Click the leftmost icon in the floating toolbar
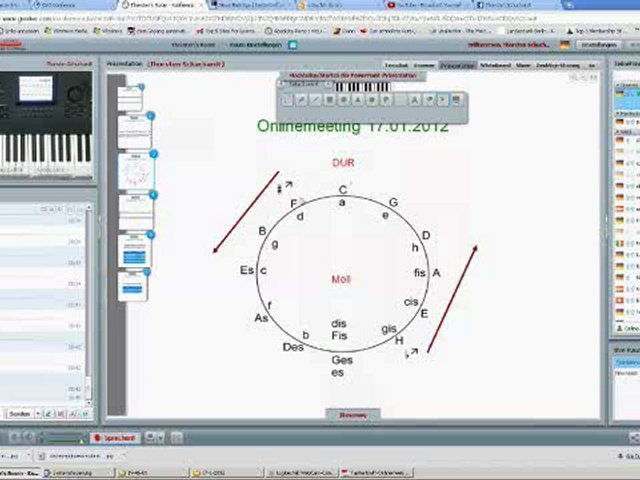 point(288,100)
